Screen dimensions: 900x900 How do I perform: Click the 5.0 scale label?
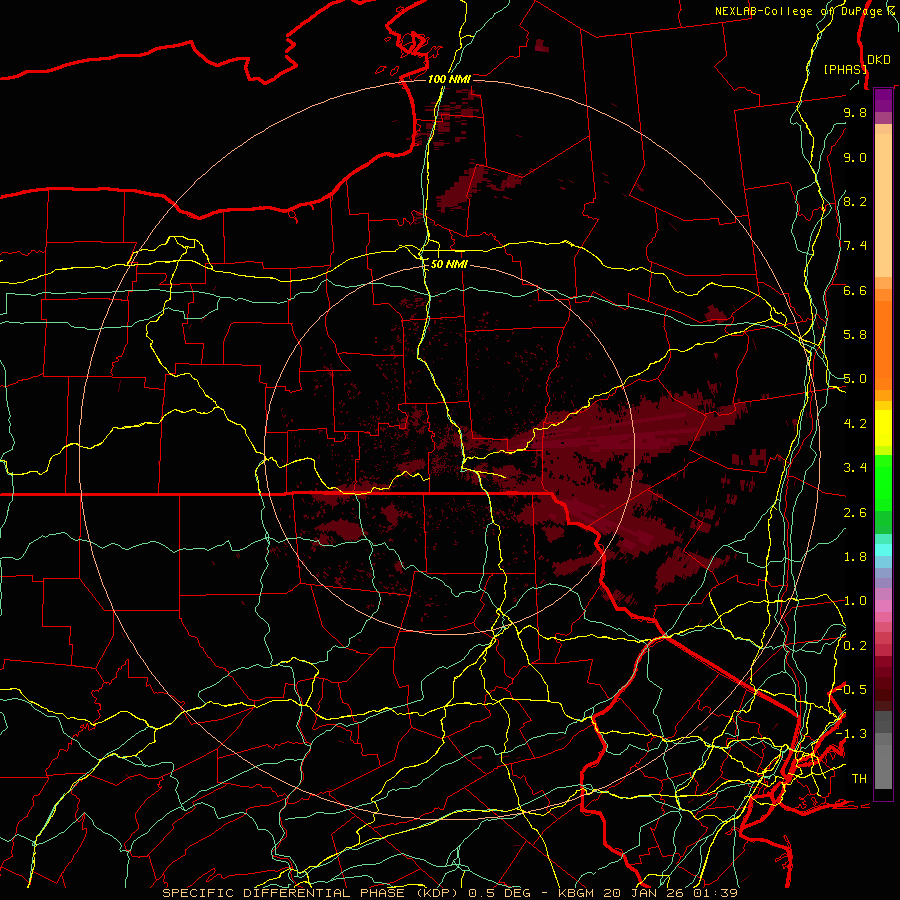(x=855, y=379)
